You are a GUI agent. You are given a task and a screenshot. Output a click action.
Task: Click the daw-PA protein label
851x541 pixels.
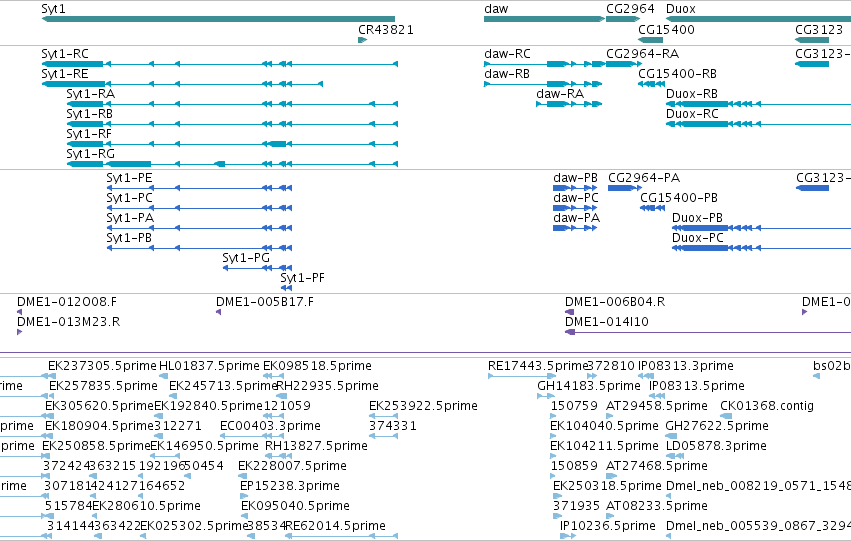pos(576,218)
